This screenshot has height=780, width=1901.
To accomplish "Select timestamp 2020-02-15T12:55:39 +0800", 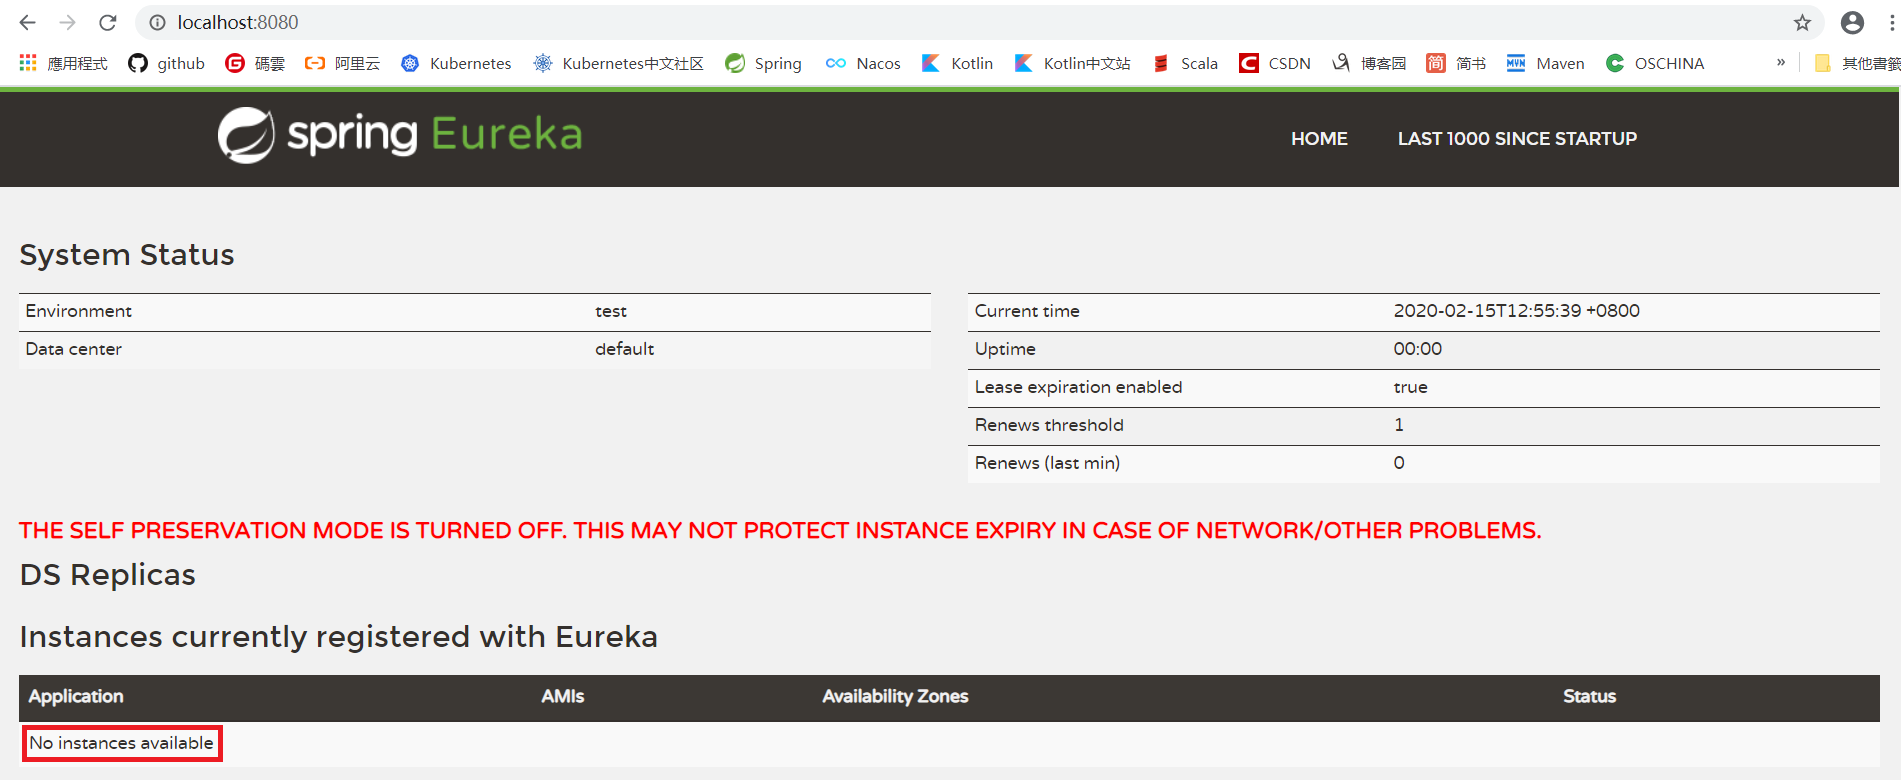I will 1516,311.
